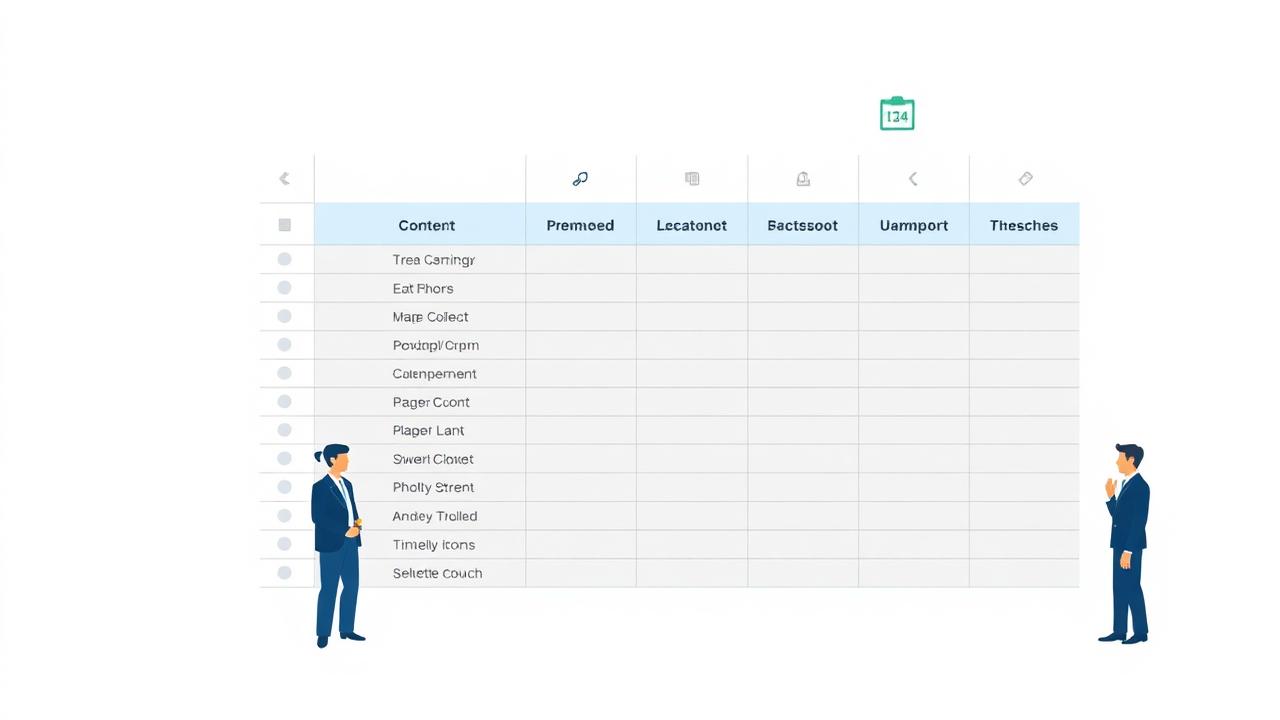The image size is (1280, 720).
Task: Click the link icon above Premoed column
Action: (x=580, y=178)
